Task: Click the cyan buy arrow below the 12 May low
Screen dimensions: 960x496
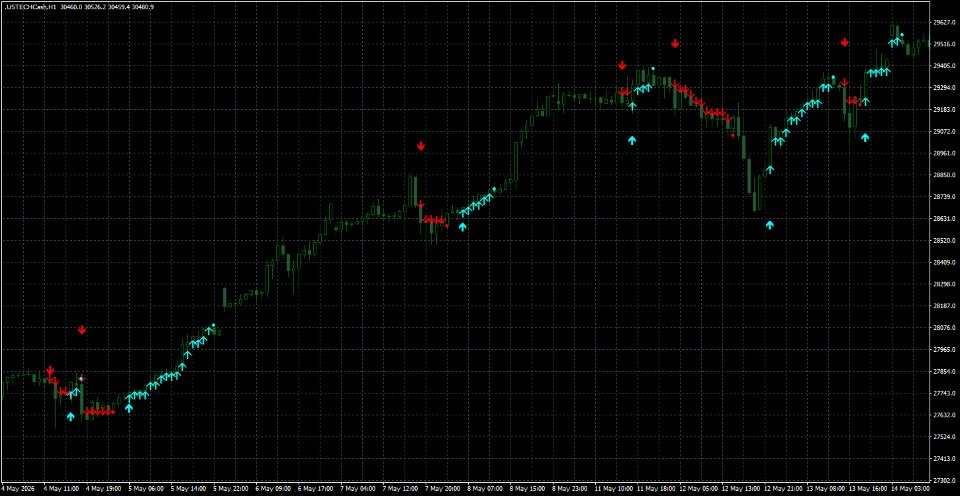Action: tap(770, 225)
